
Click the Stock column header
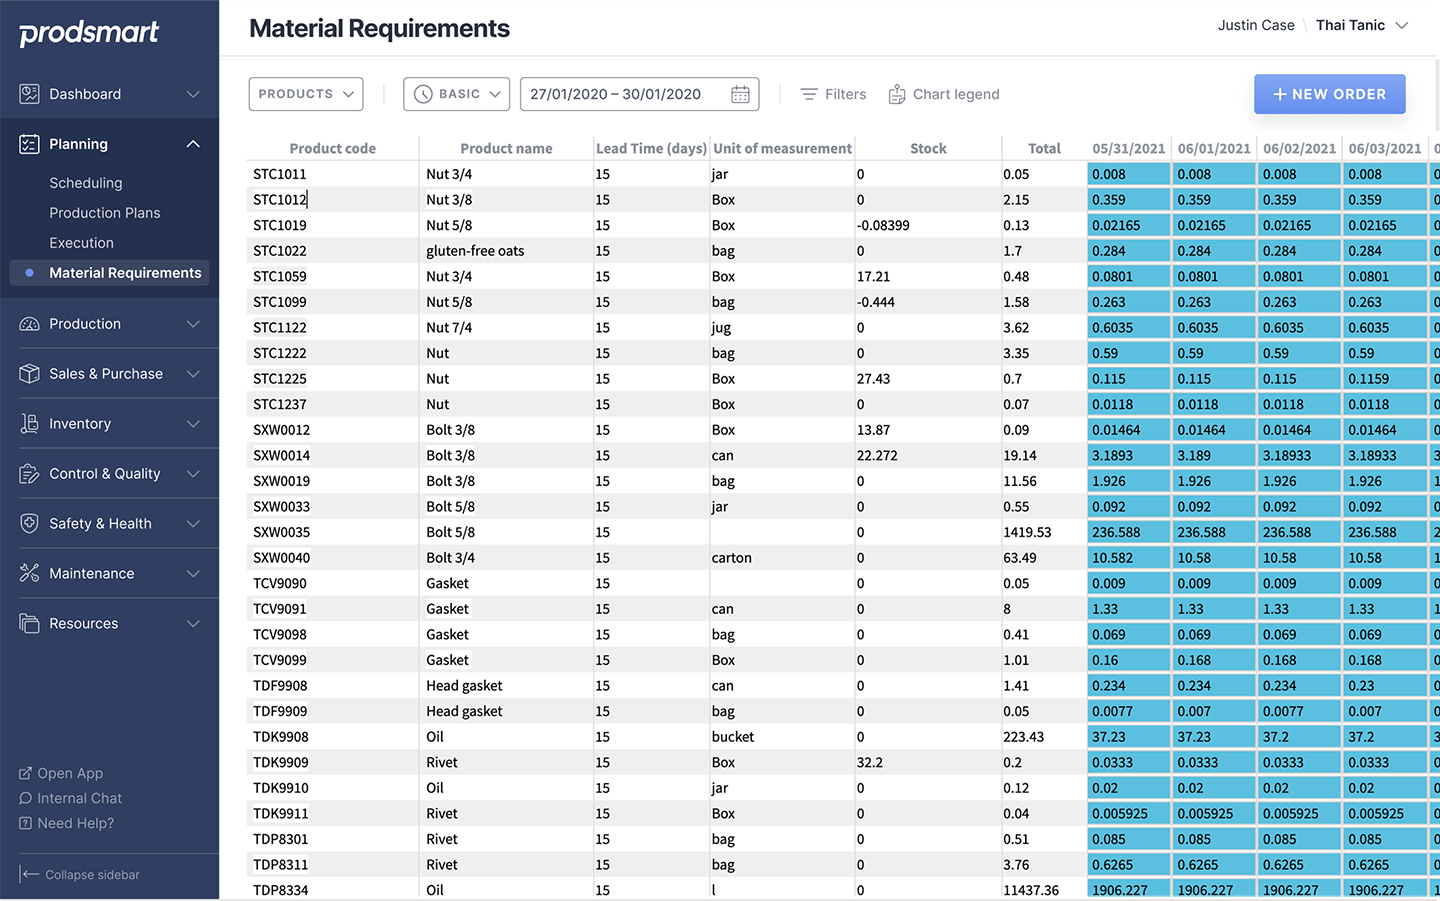pos(928,148)
